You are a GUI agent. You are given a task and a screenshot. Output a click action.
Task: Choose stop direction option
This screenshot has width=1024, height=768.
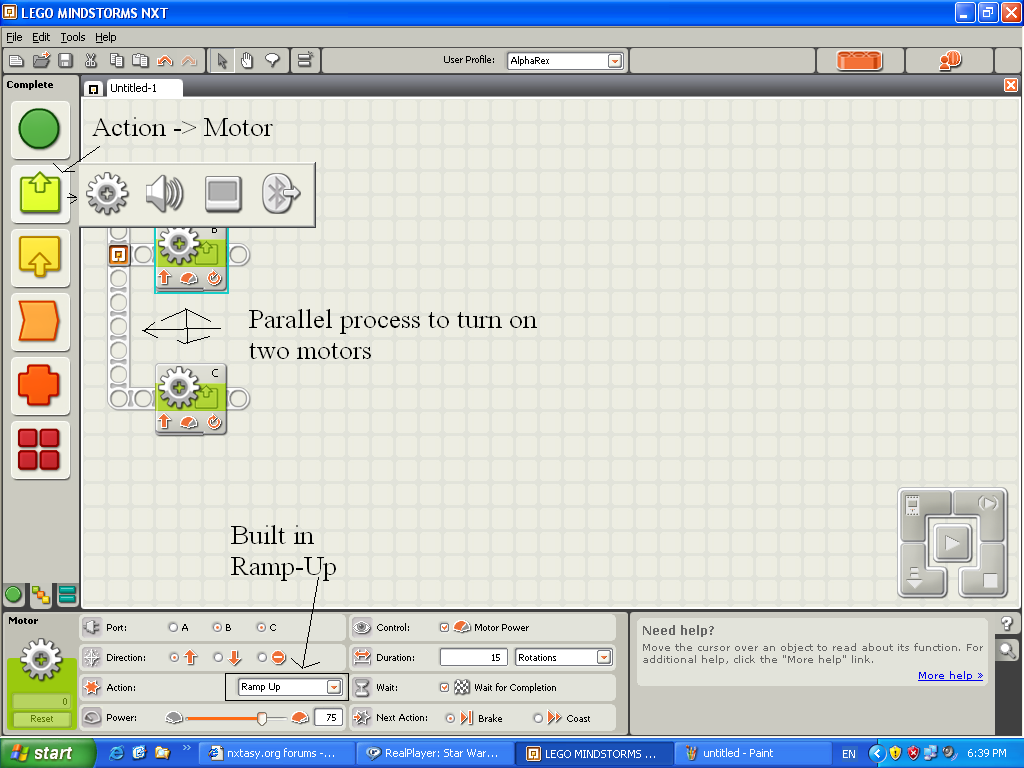[x=262, y=657]
